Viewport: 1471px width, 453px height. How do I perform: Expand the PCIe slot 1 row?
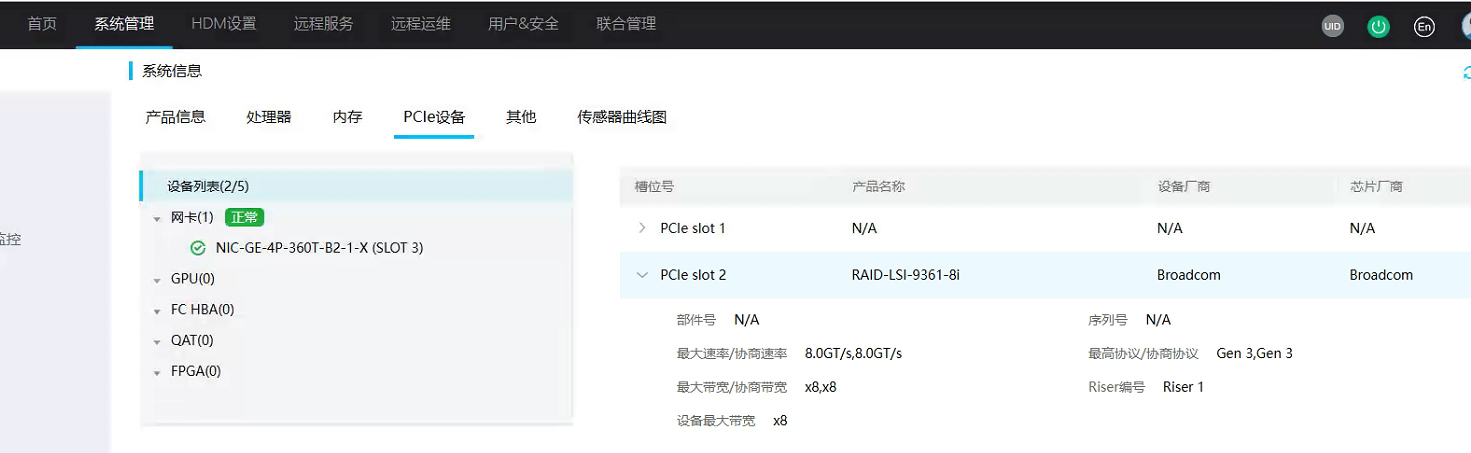642,228
